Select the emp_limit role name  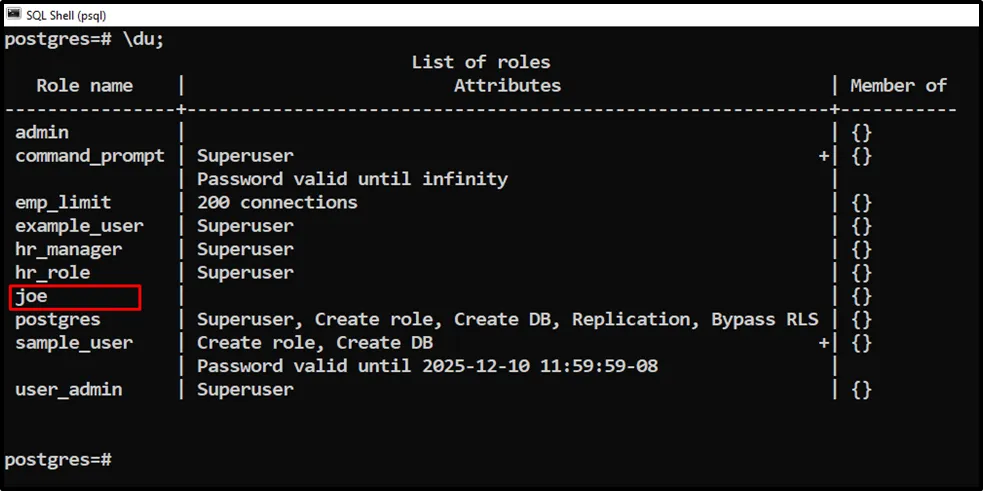point(63,202)
